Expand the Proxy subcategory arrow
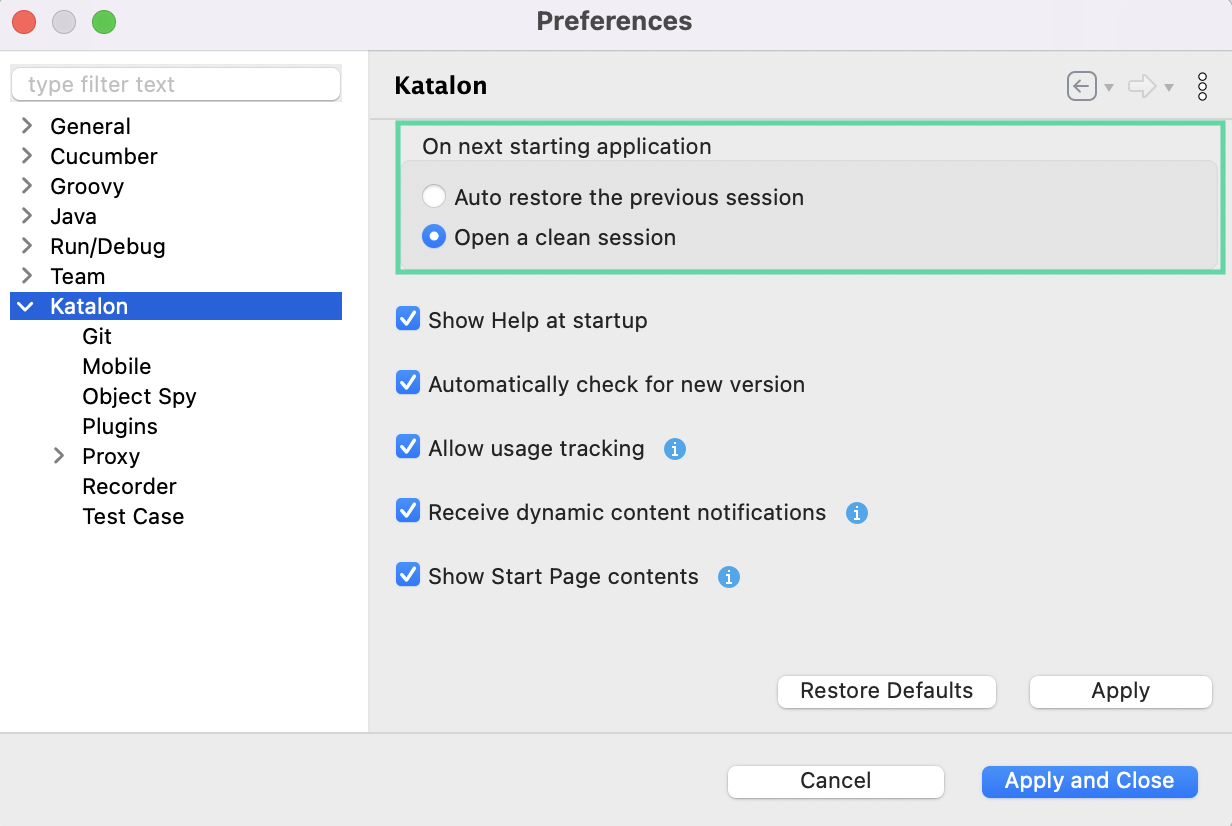 (x=60, y=456)
